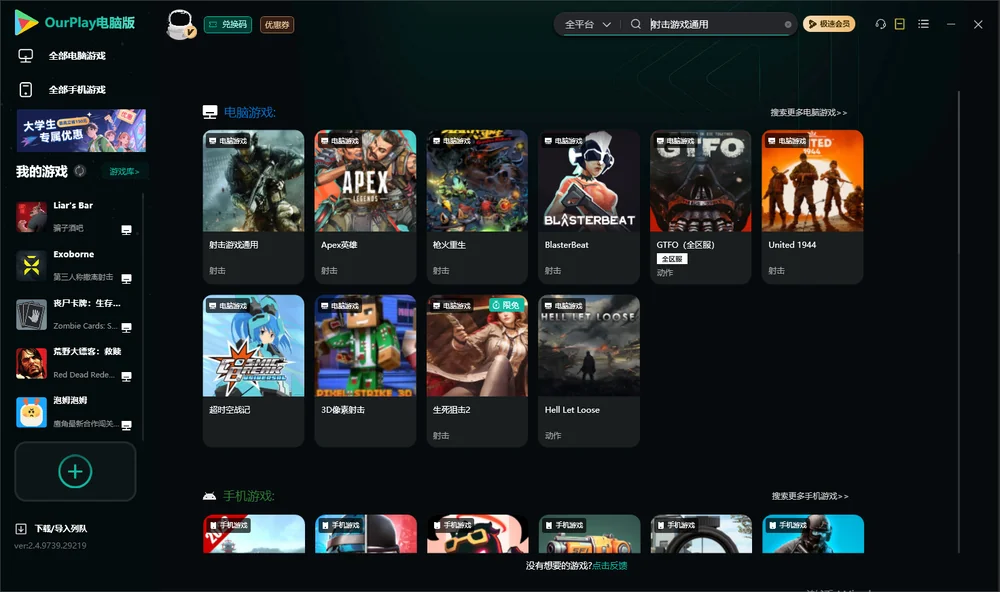The height and width of the screenshot is (592, 1000).
Task: Open United 1944 game card
Action: point(812,207)
